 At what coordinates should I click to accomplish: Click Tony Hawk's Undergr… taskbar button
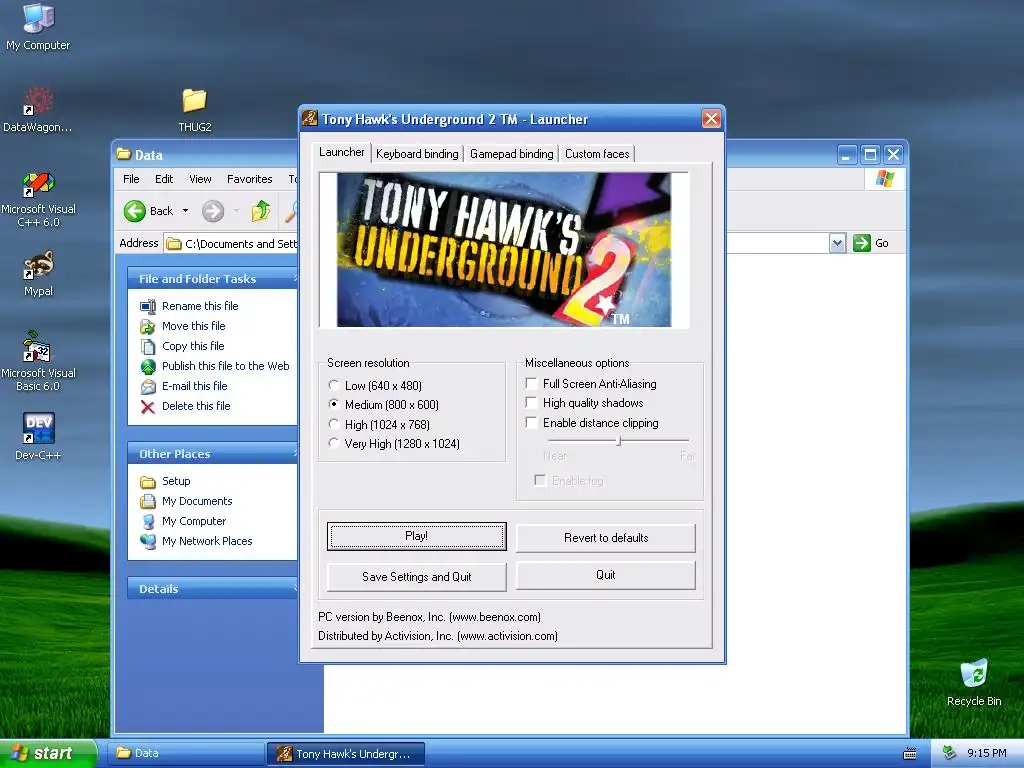tap(346, 754)
